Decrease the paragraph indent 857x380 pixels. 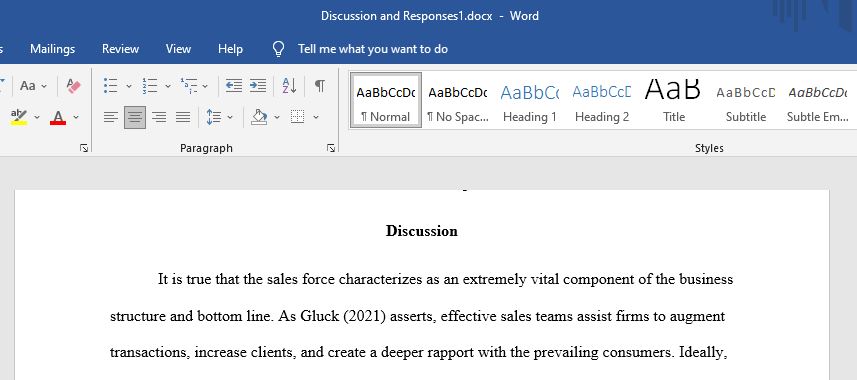[234, 86]
